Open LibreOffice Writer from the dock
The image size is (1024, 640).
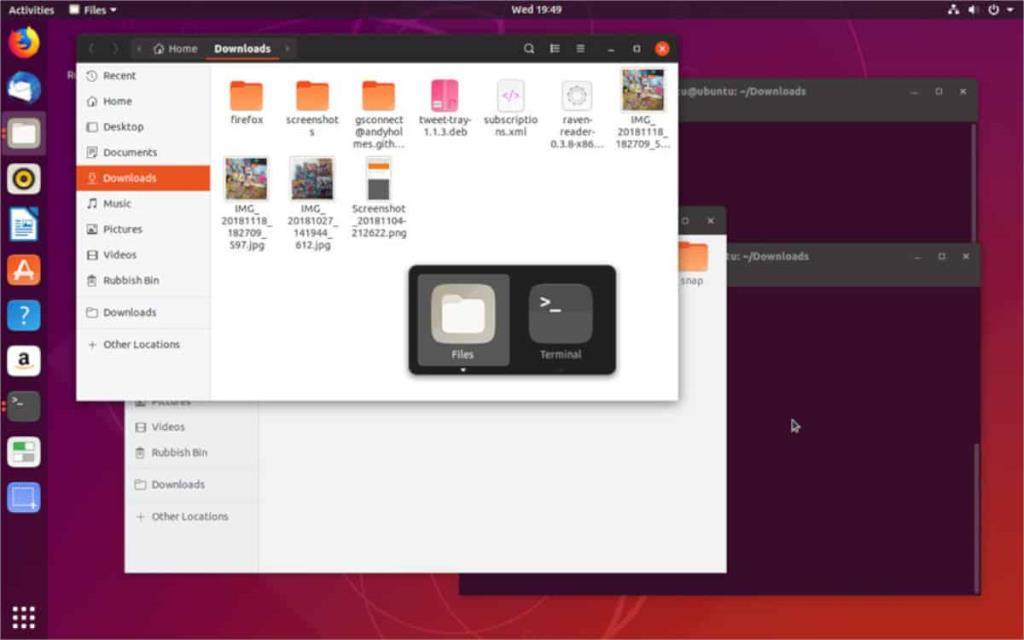tap(24, 224)
